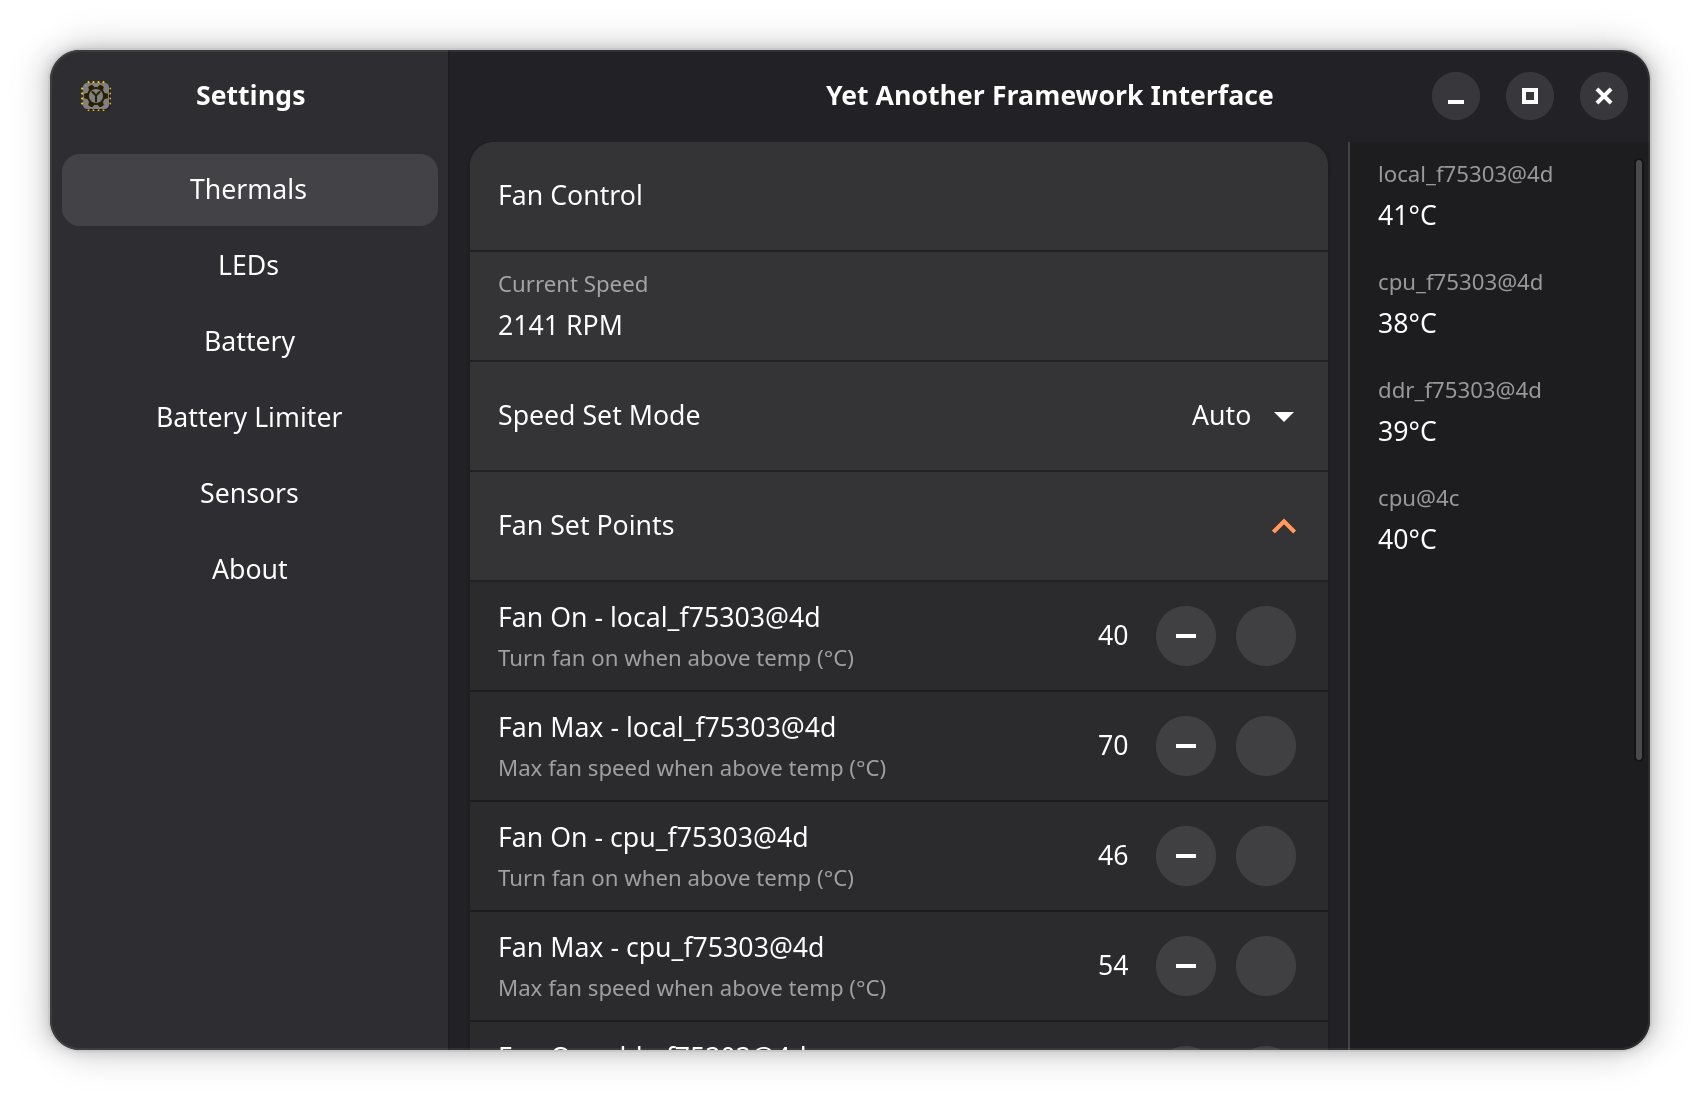This screenshot has width=1700, height=1100.
Task: Increase Fan Max local_f75303@4d temperature
Action: coord(1266,746)
